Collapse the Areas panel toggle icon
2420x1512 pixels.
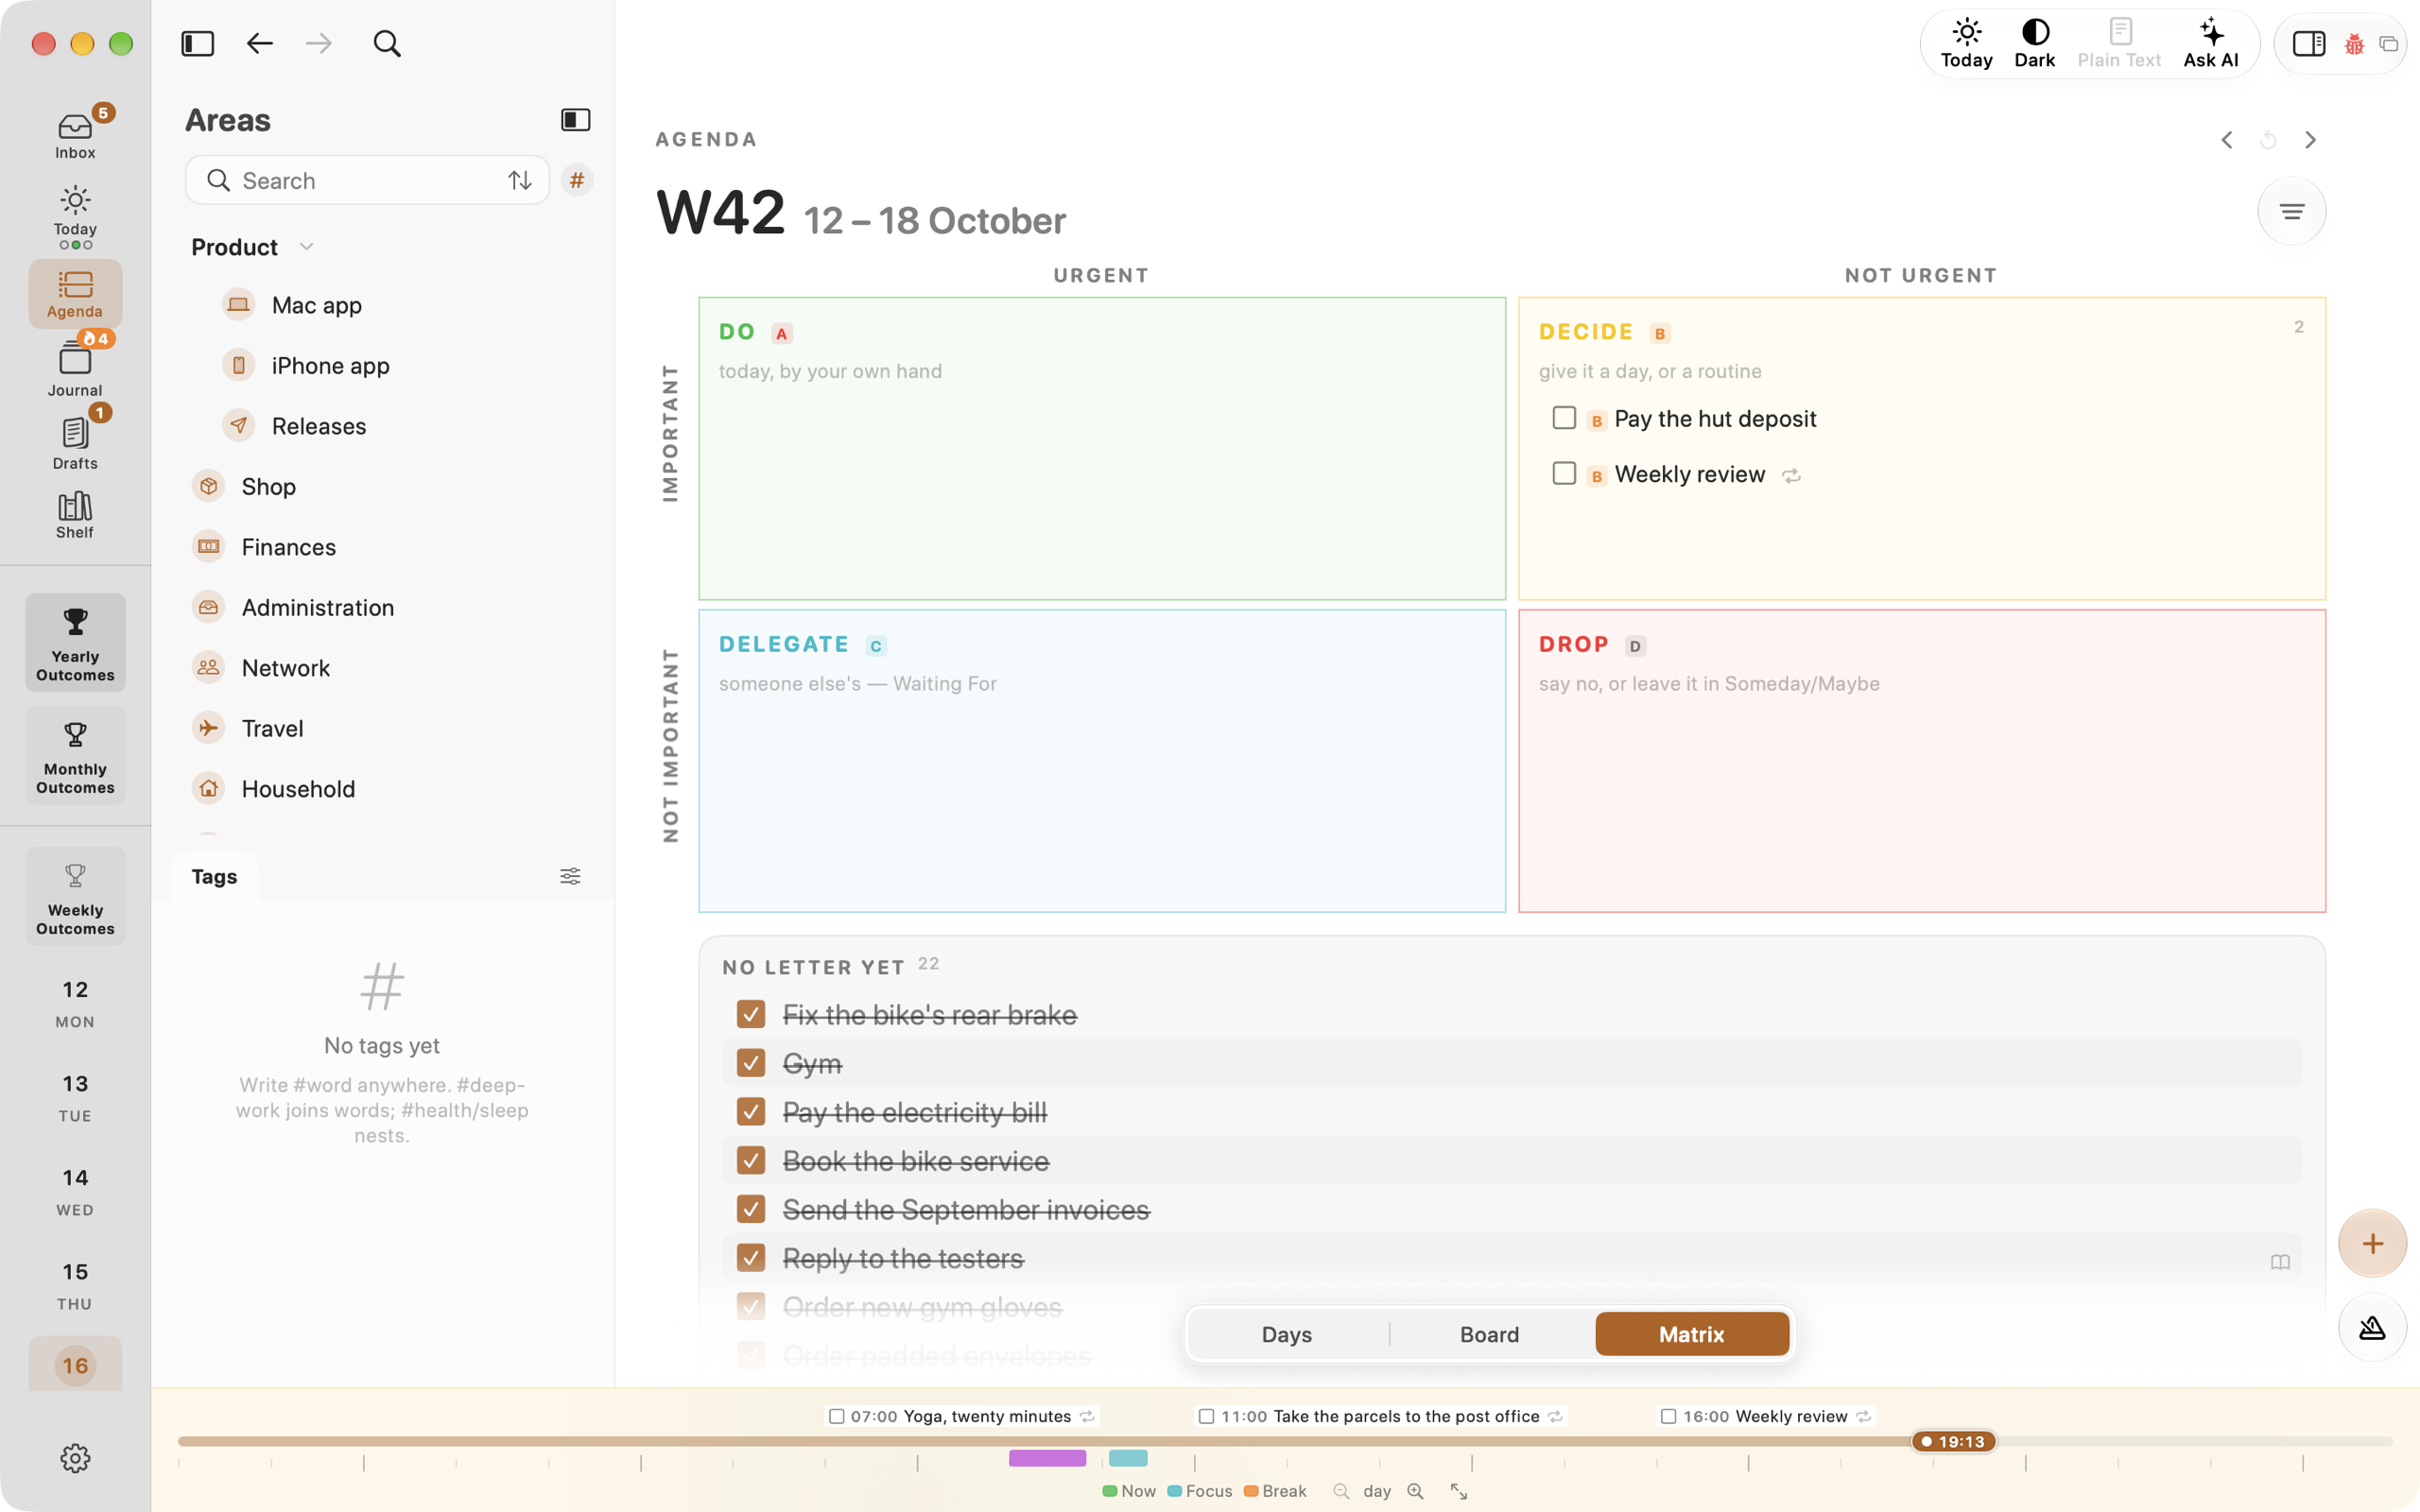(x=575, y=120)
